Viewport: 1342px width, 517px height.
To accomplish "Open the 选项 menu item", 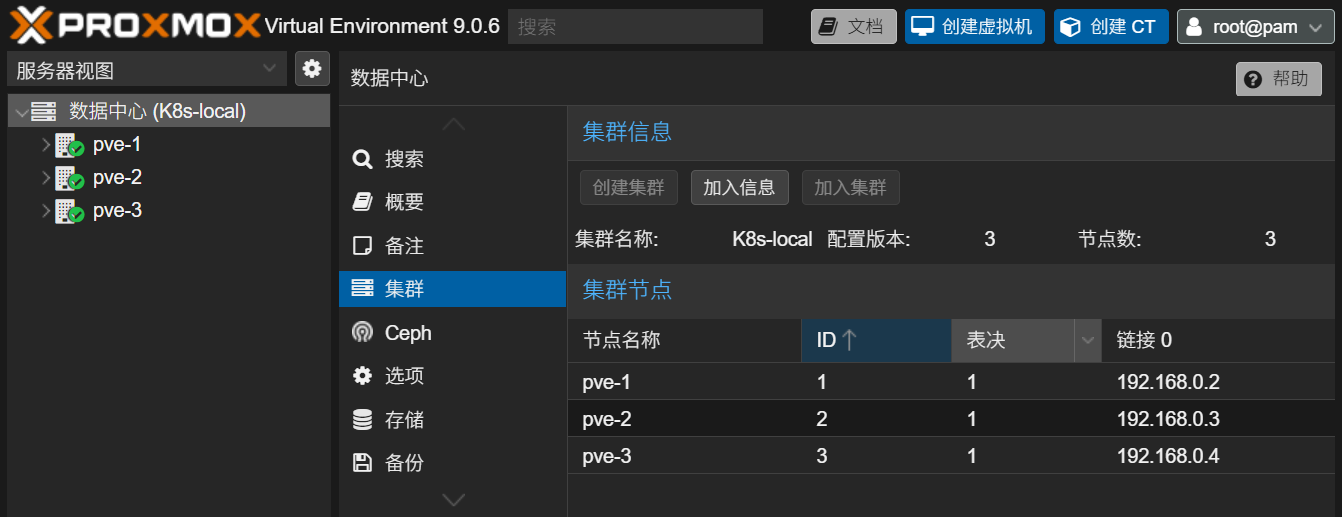I will point(452,376).
